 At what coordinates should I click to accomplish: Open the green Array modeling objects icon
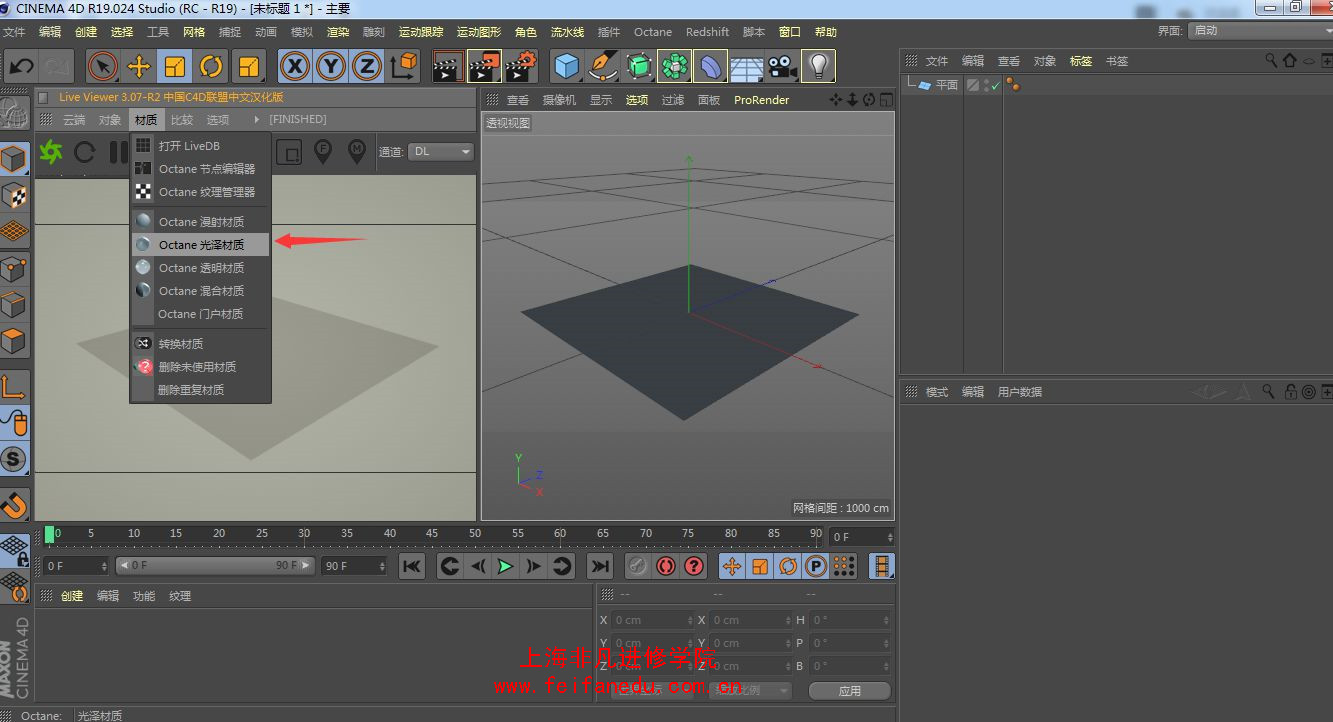675,67
